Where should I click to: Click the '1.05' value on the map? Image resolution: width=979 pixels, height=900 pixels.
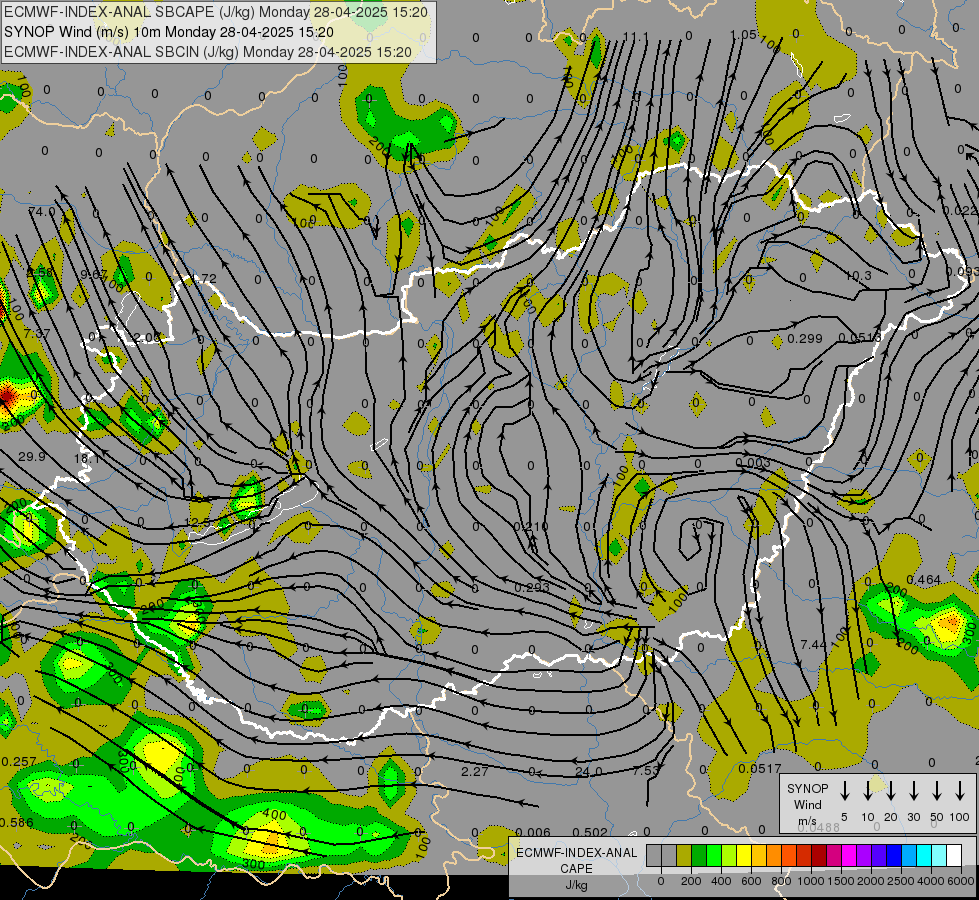click(x=744, y=35)
